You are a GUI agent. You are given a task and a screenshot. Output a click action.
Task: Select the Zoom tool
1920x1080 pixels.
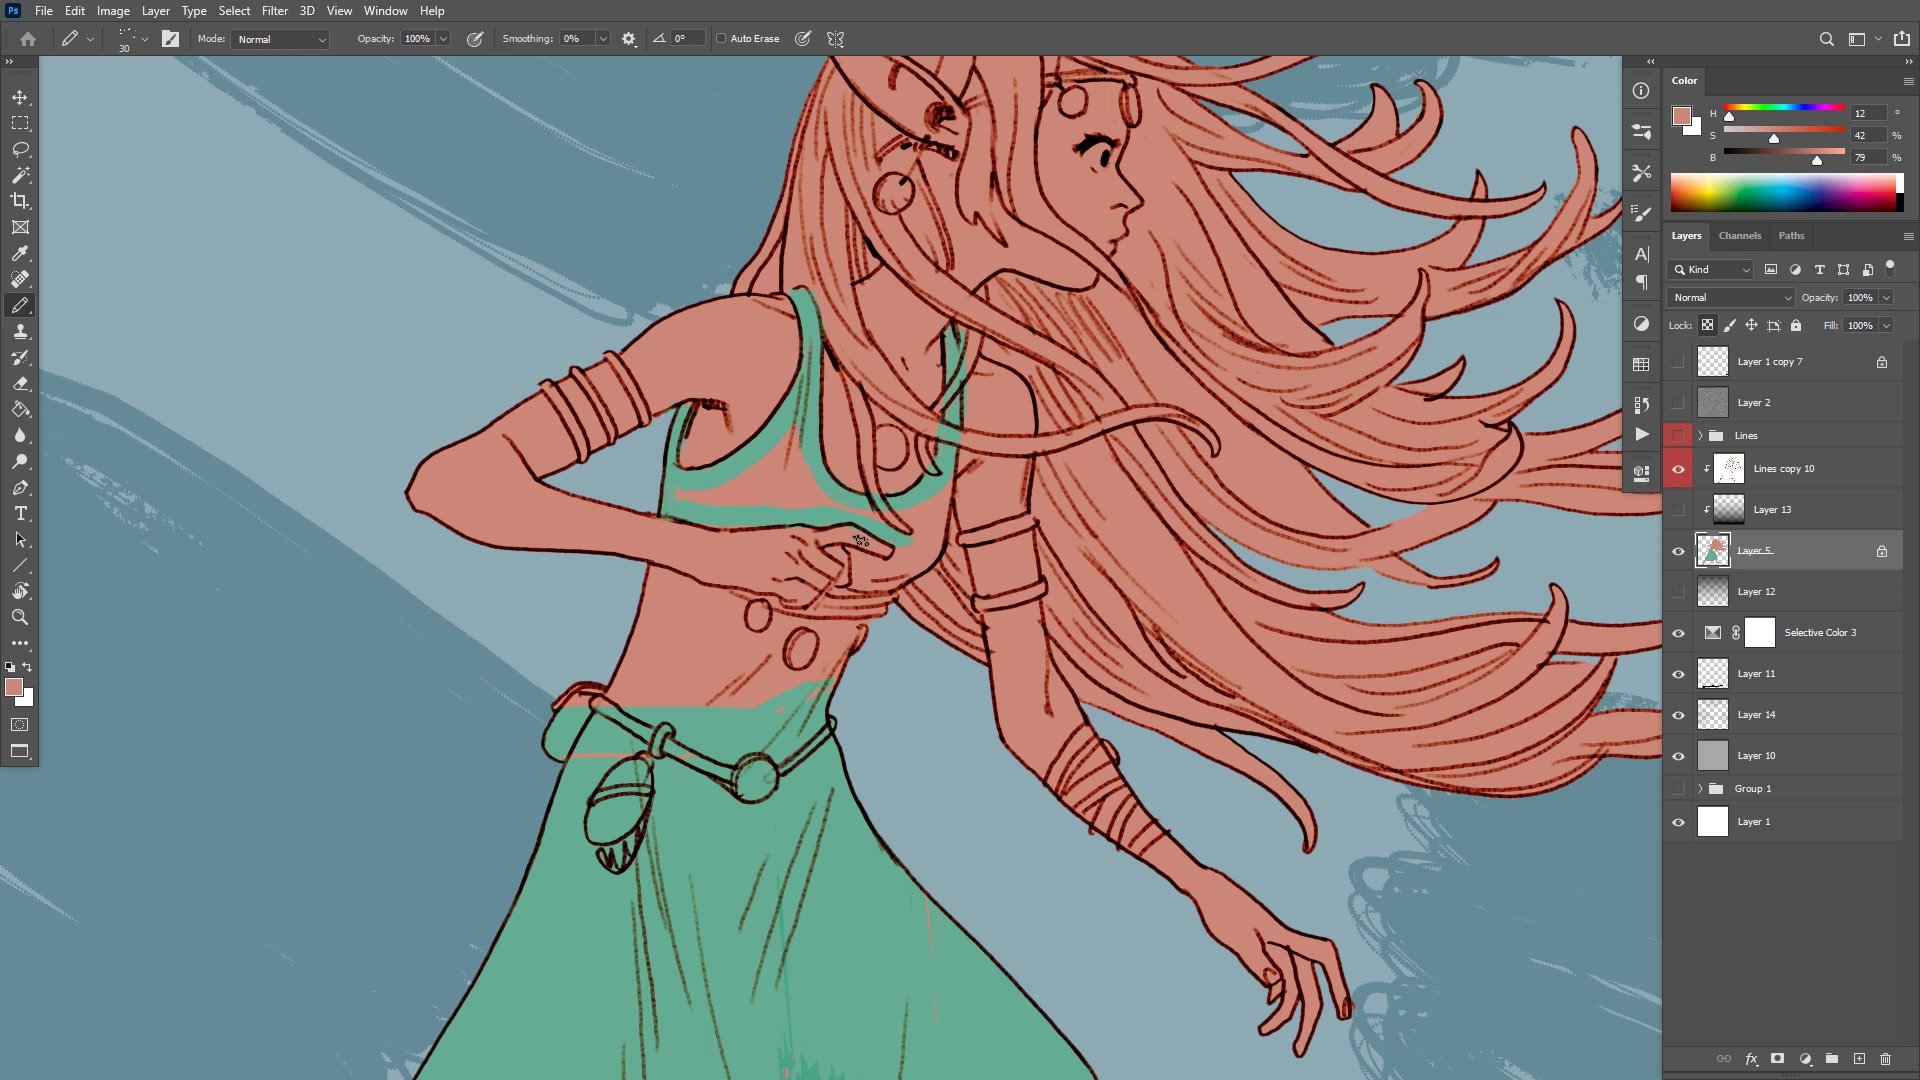tap(20, 617)
